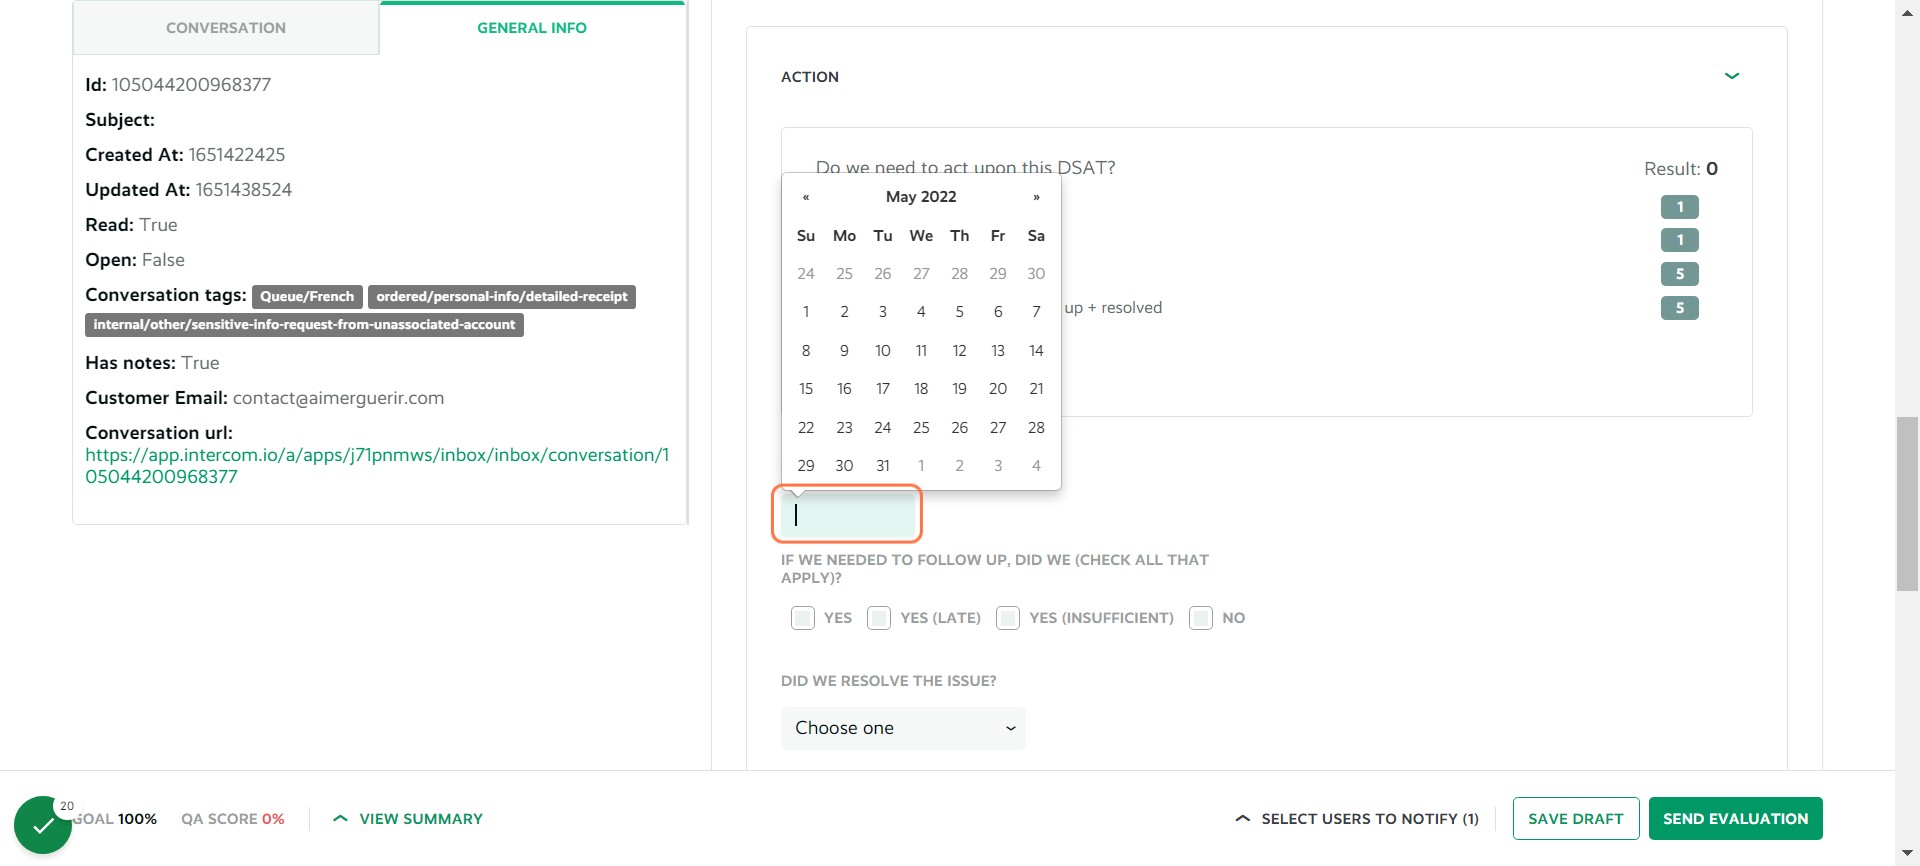
Task: Click customer email contact@aimerguerir.com
Action: pyautogui.click(x=338, y=398)
